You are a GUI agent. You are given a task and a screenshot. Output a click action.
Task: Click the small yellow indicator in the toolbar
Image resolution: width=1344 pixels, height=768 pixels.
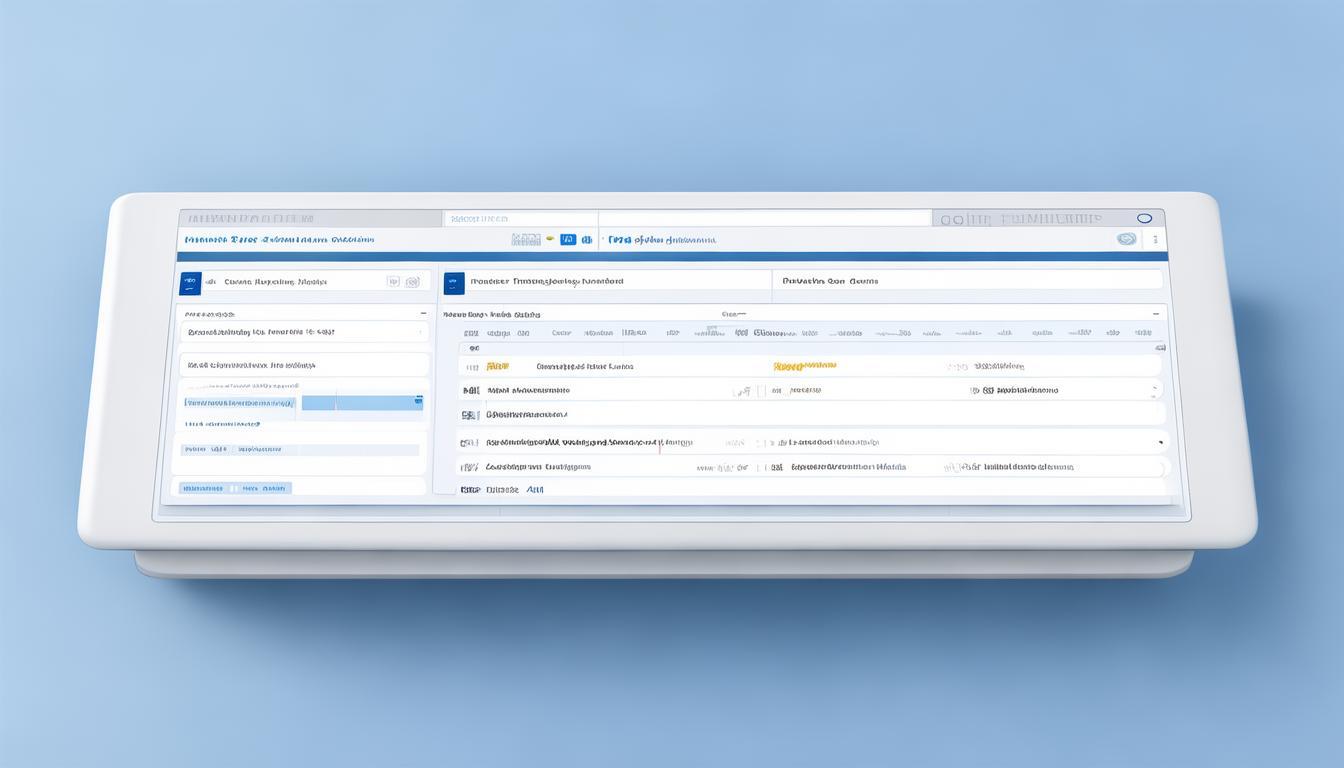coord(549,240)
